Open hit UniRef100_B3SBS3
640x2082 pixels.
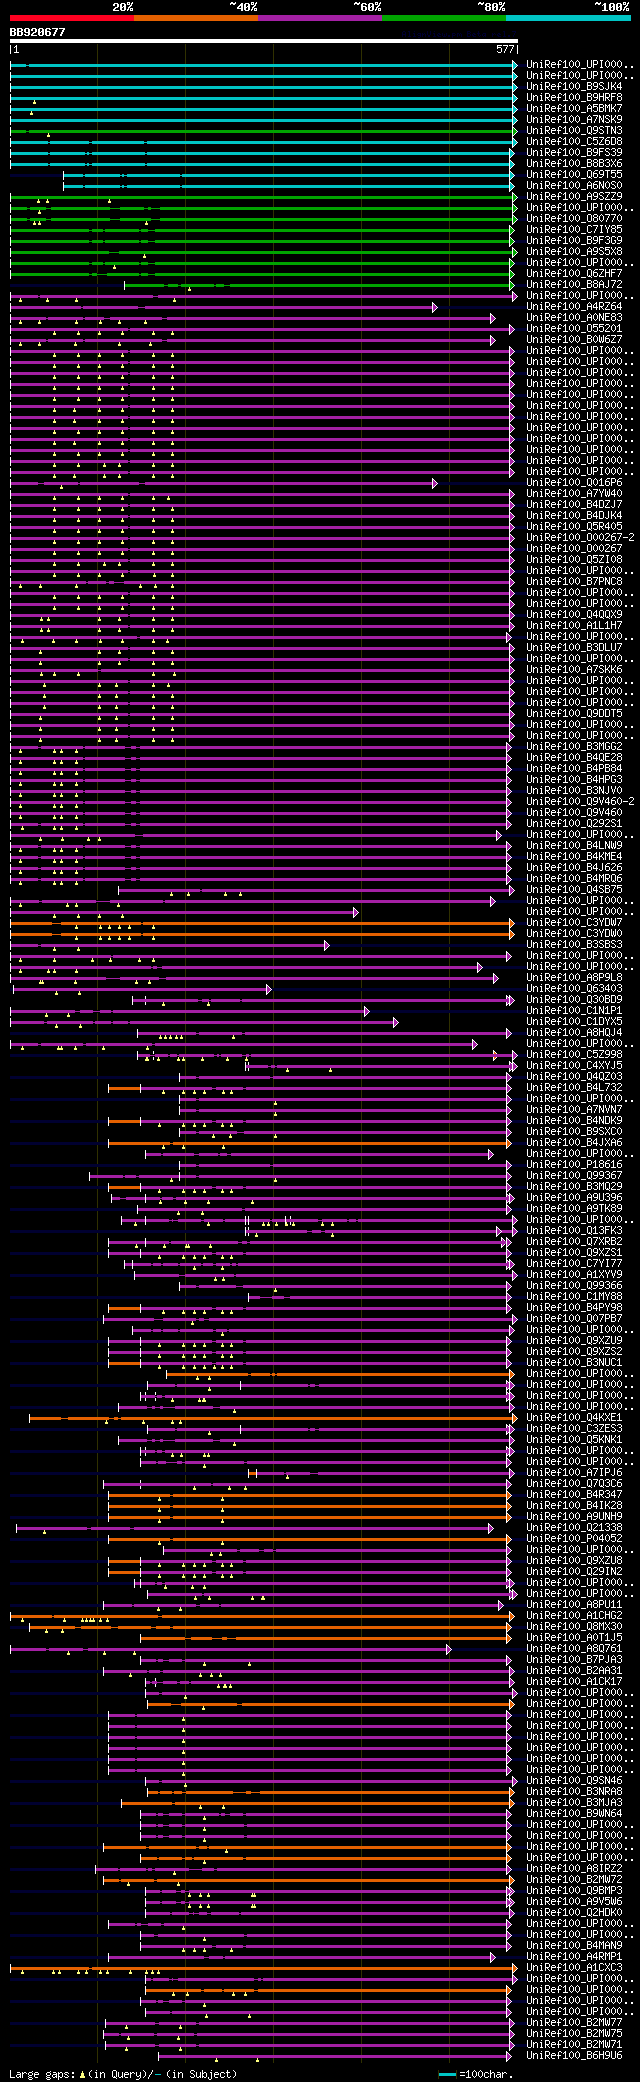[574, 944]
